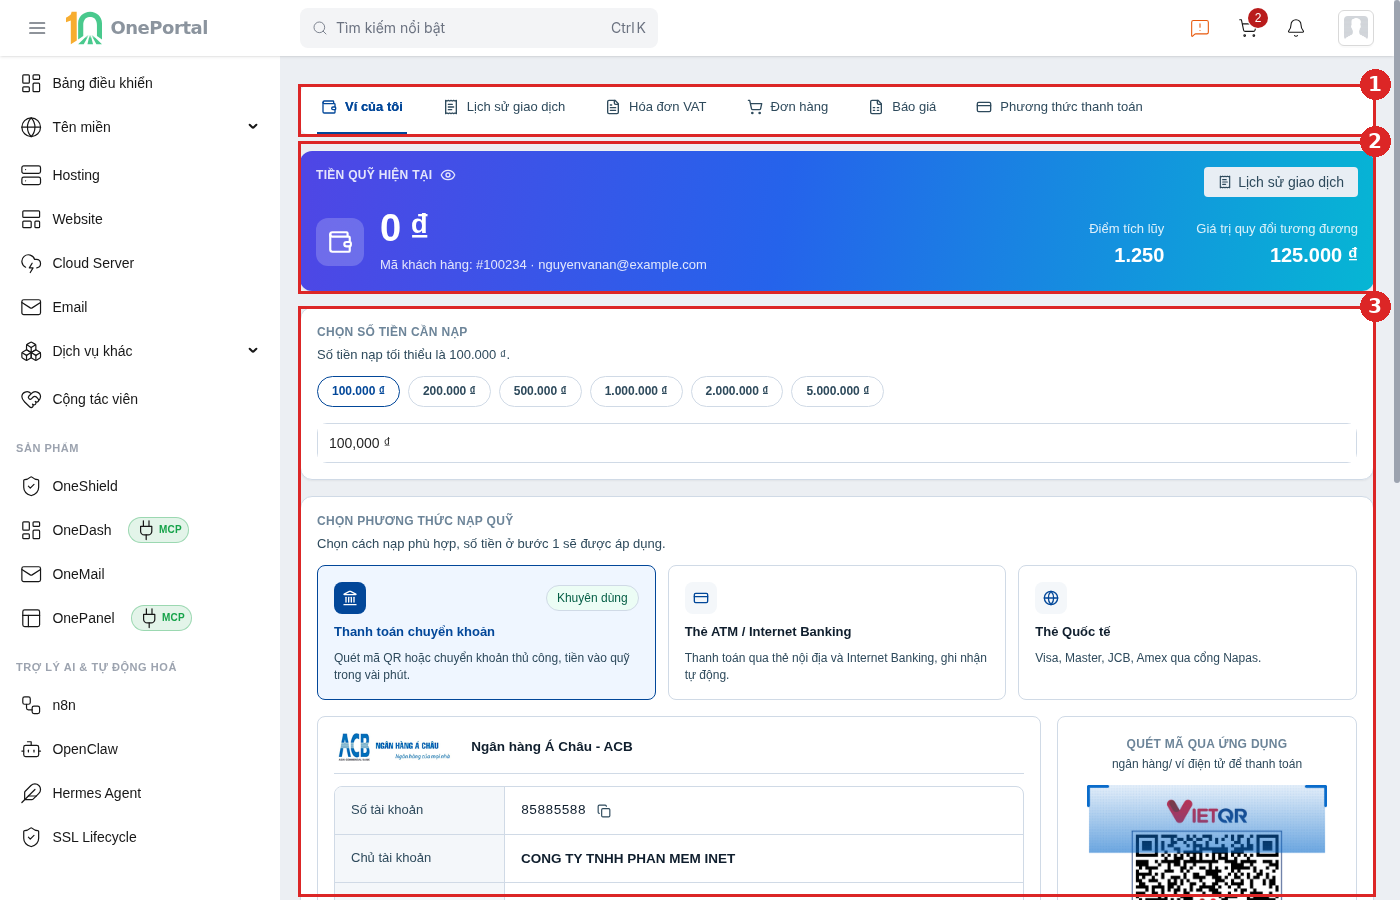This screenshot has width=1400, height=900.
Task: Open the notifications bell
Action: pos(1296,28)
